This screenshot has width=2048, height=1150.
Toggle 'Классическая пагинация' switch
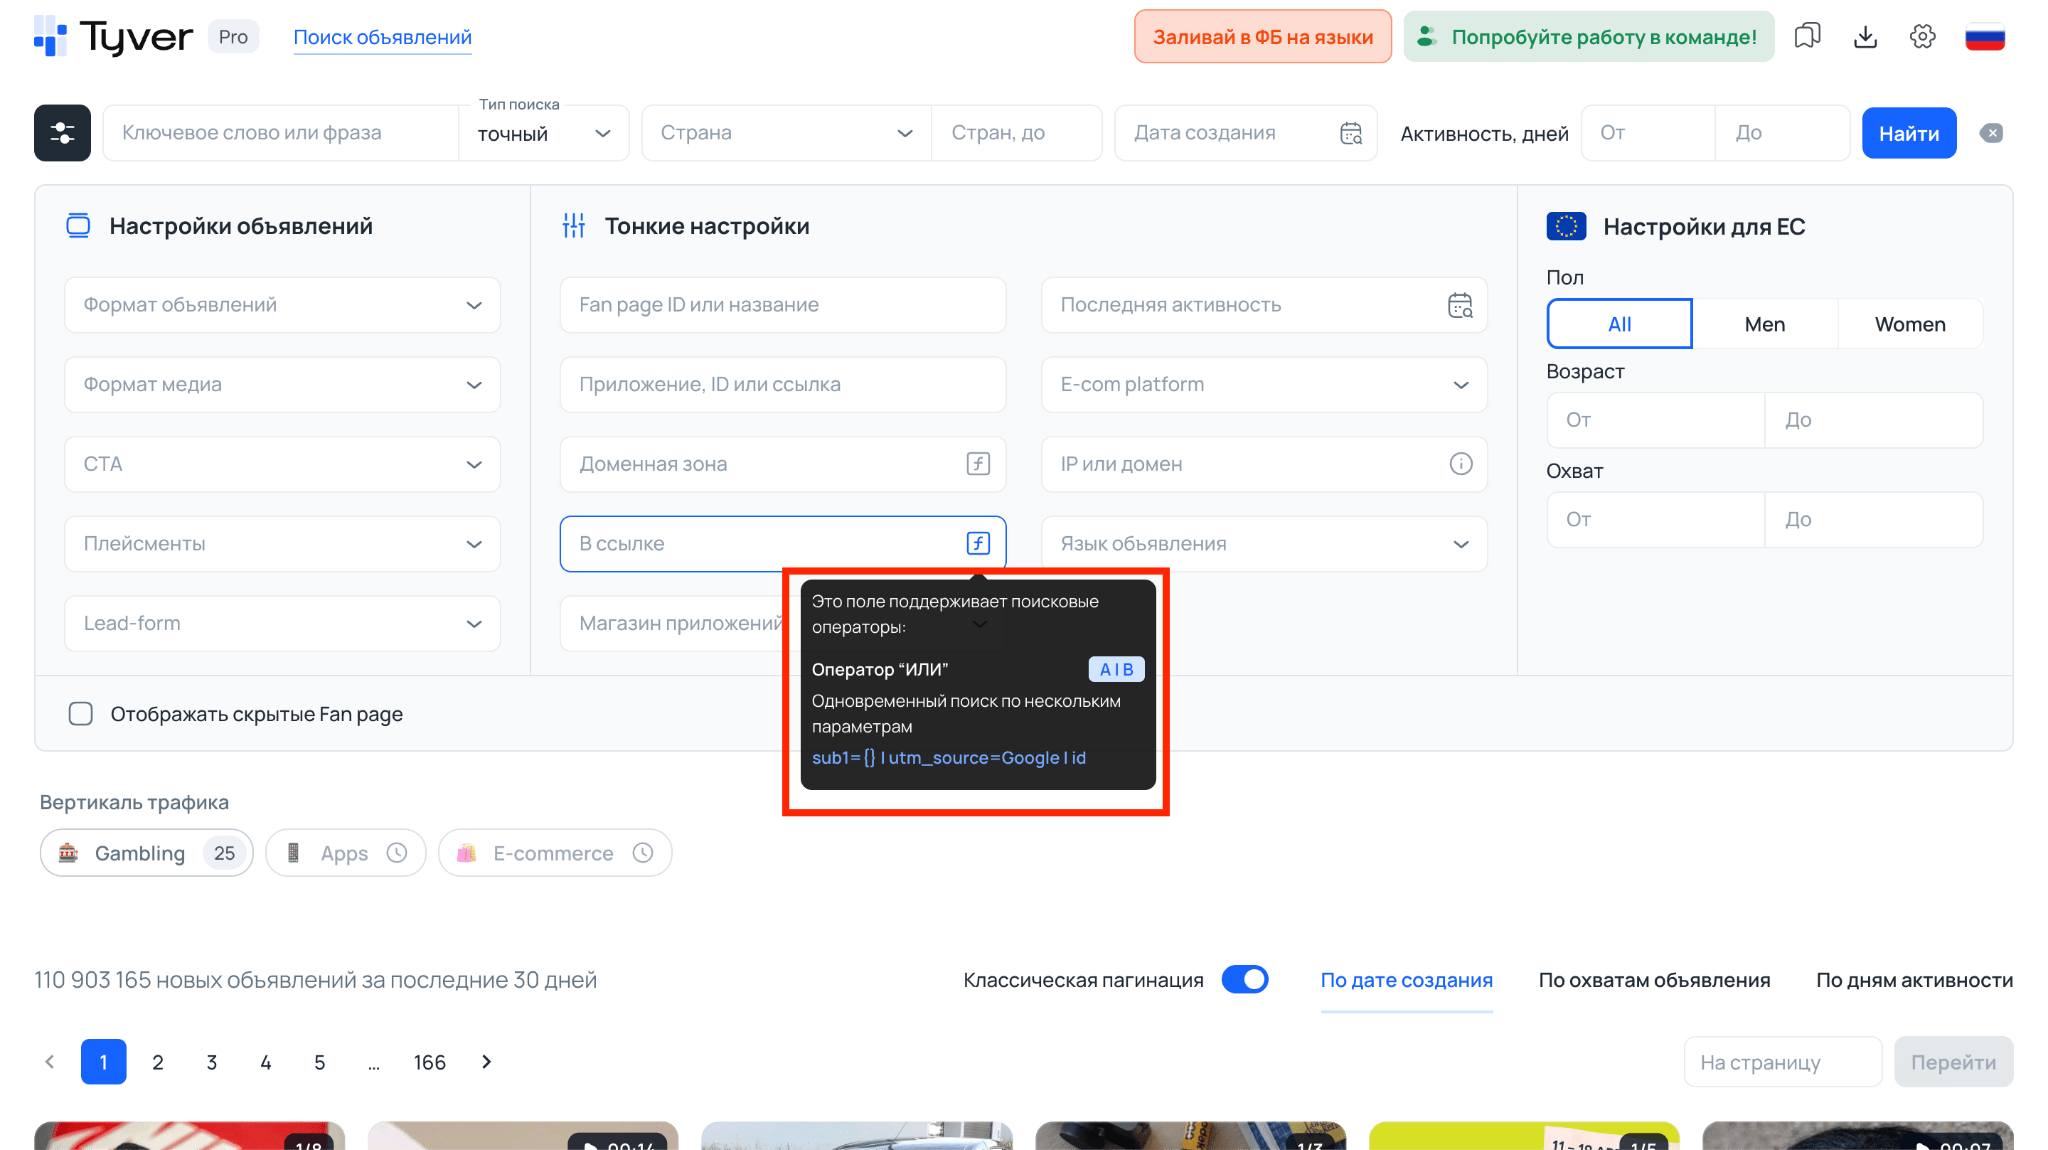click(1245, 980)
